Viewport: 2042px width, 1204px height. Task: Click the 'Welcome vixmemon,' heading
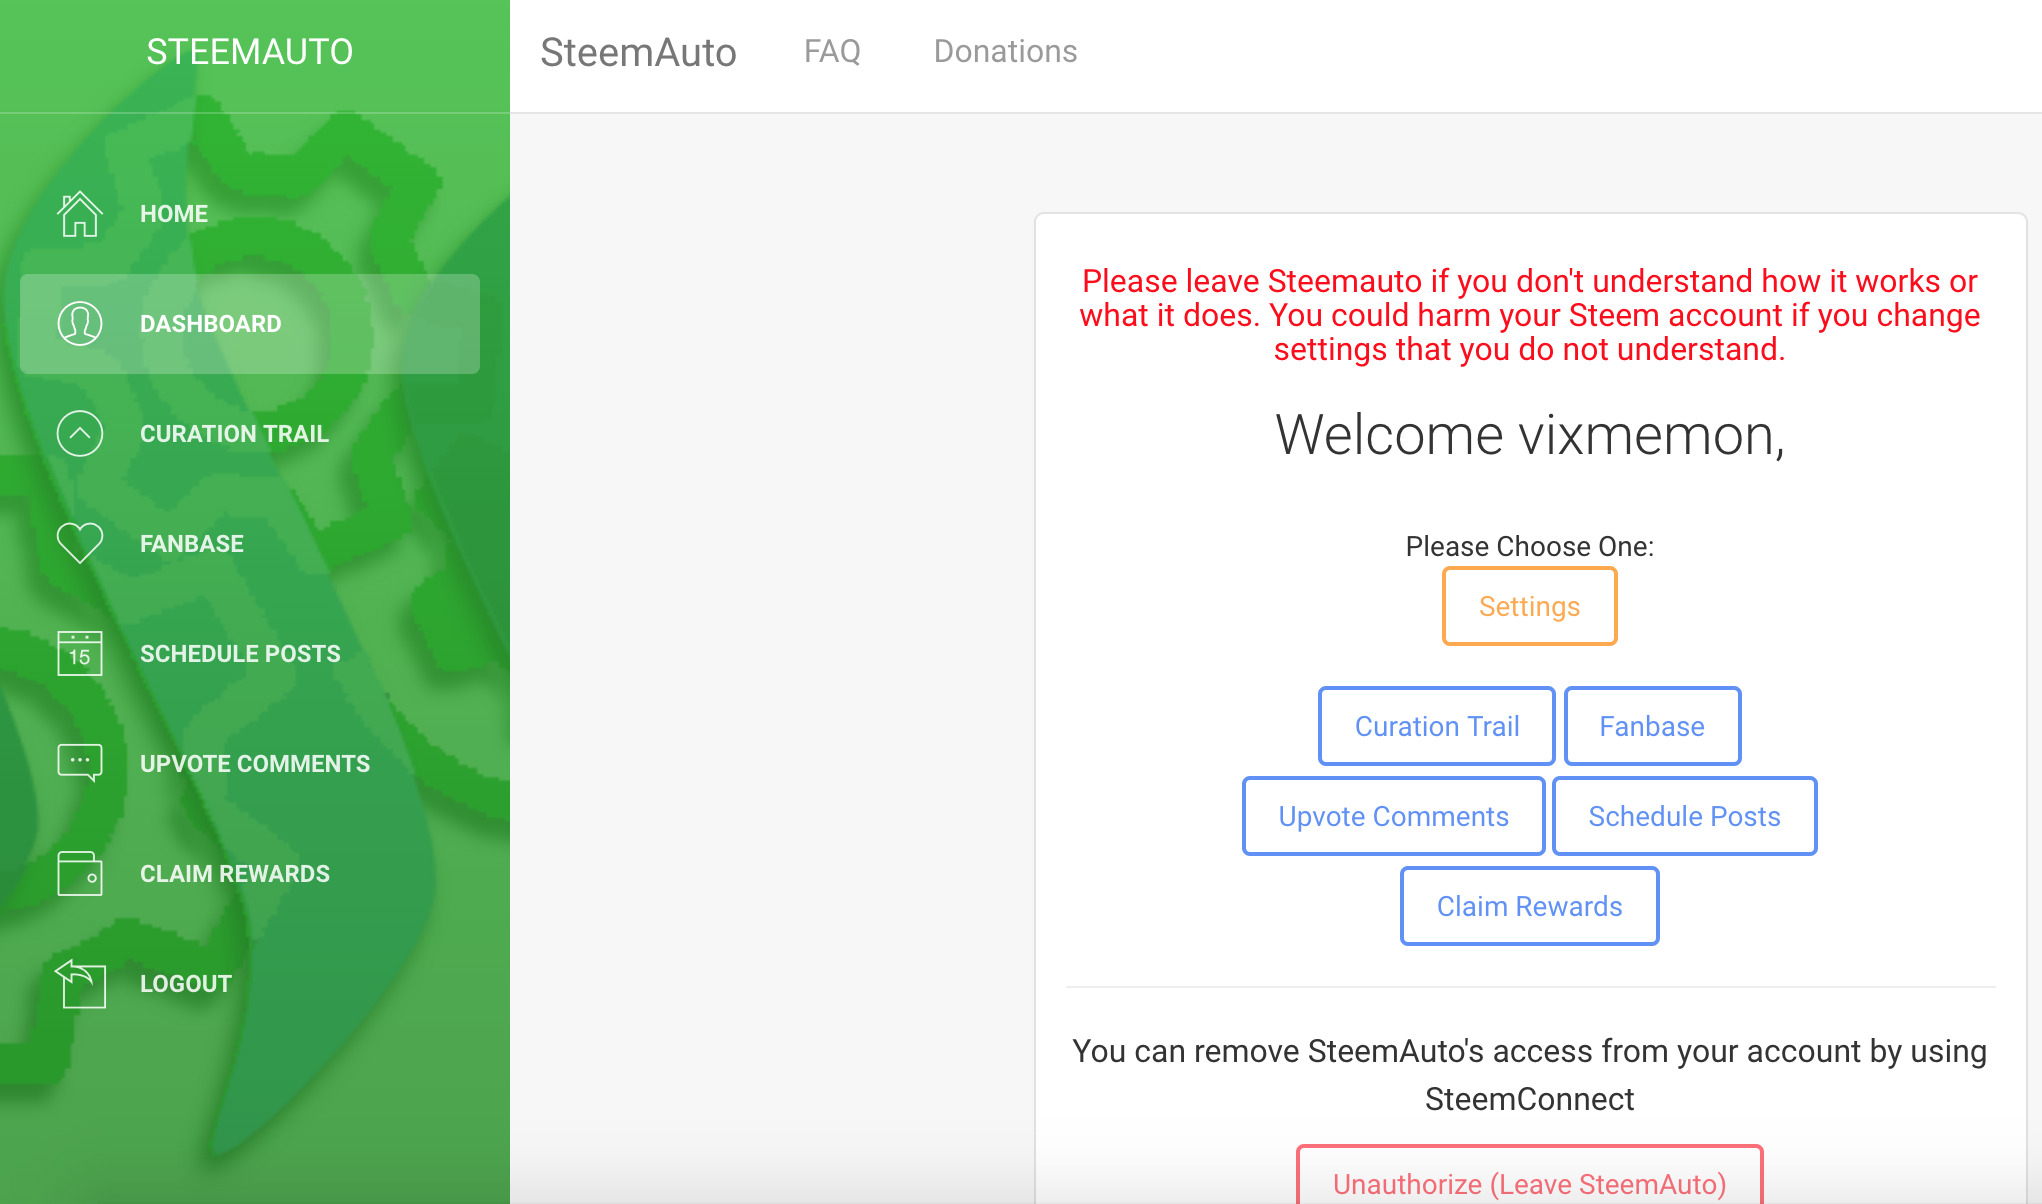(x=1530, y=435)
